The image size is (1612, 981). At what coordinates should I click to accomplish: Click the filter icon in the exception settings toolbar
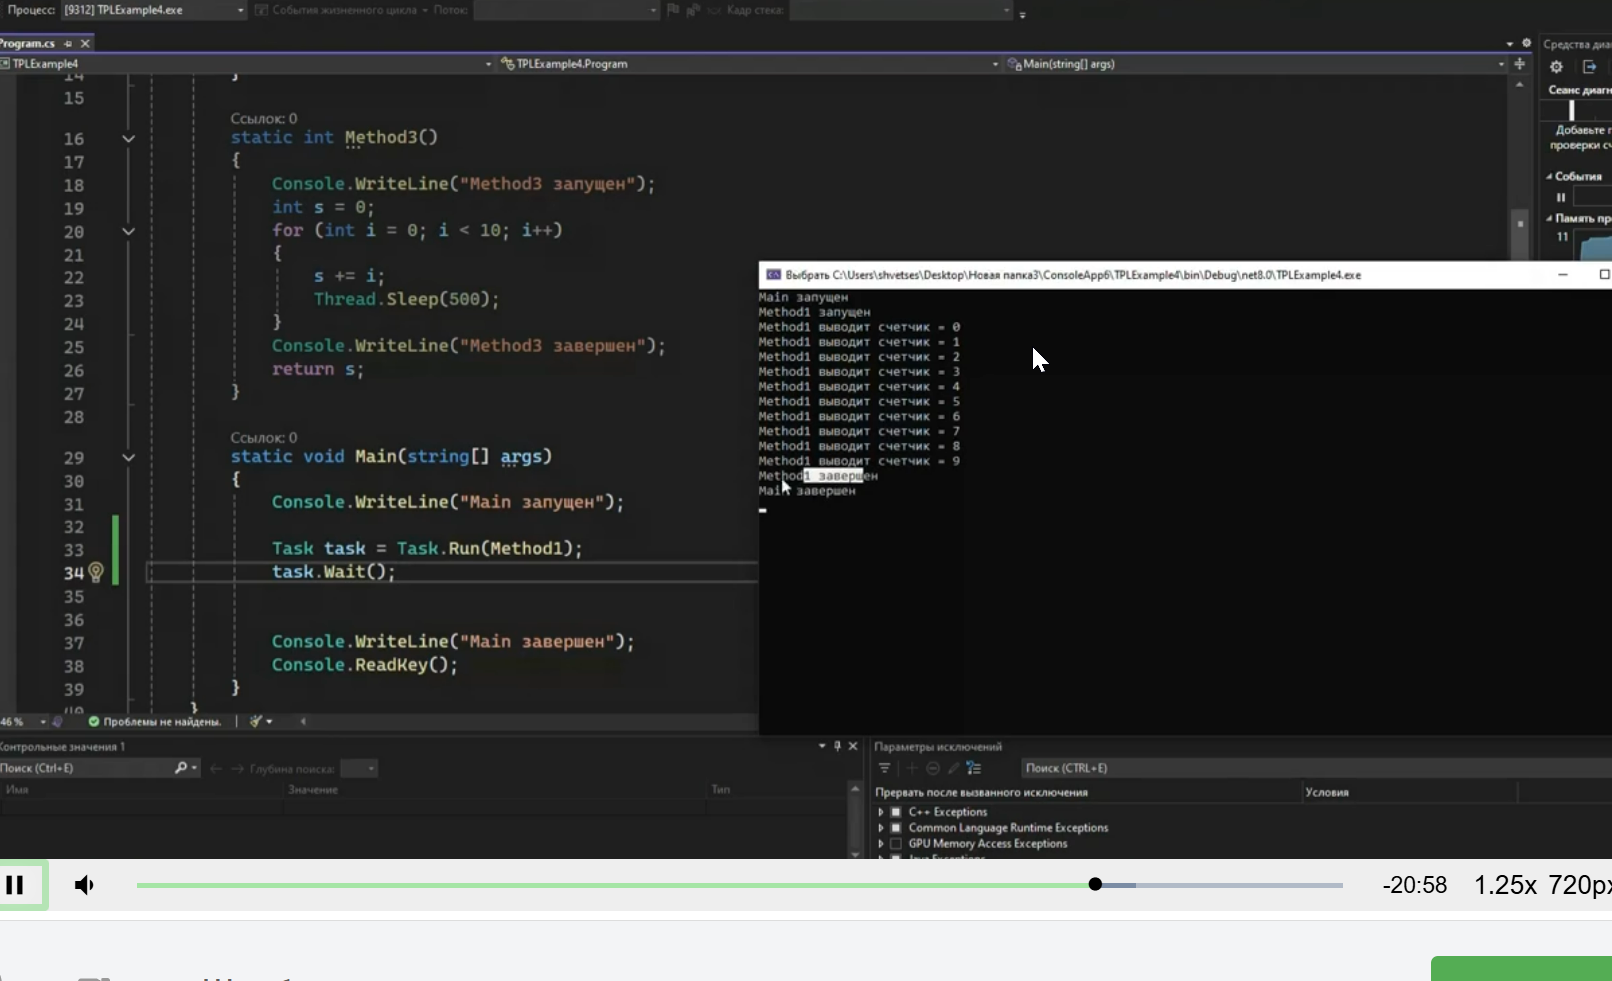point(884,768)
